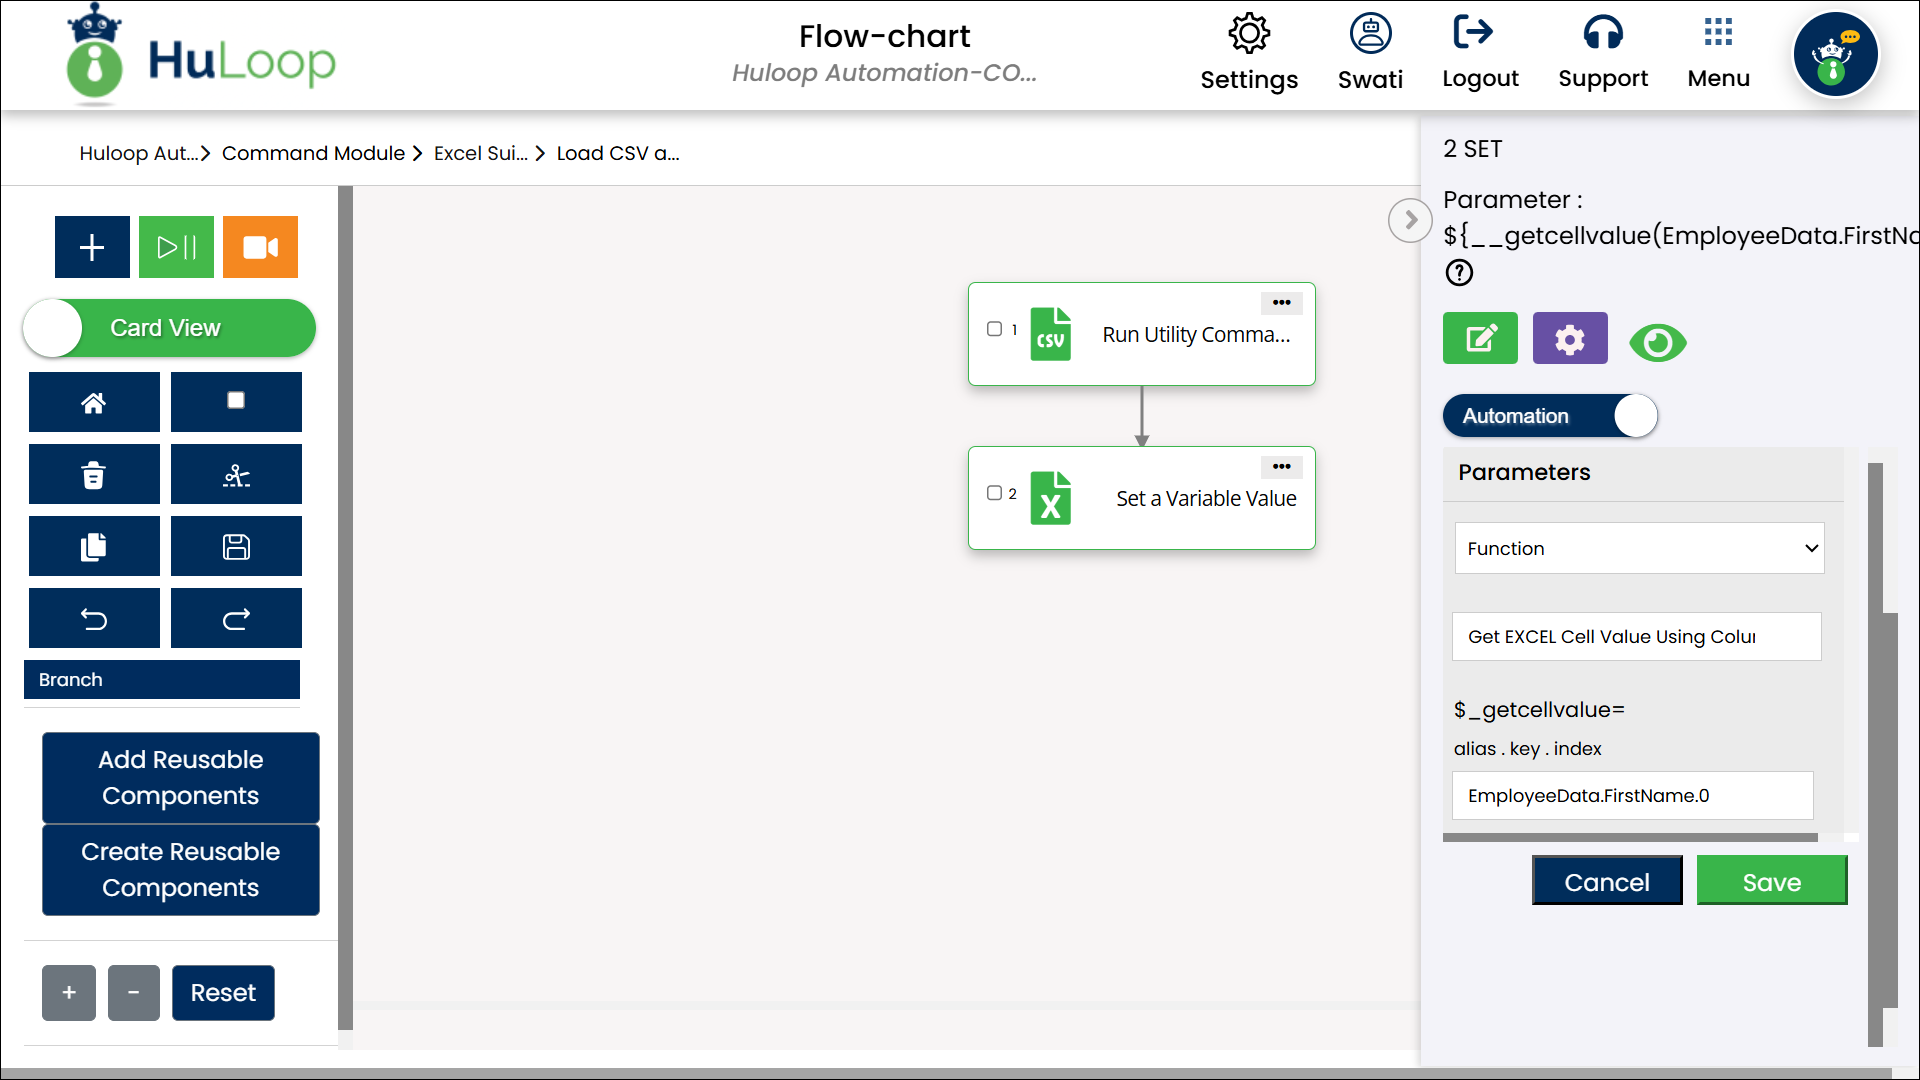Screen dimensions: 1920x1080
Task: Click the purple gear settings icon
Action: [x=1569, y=339]
